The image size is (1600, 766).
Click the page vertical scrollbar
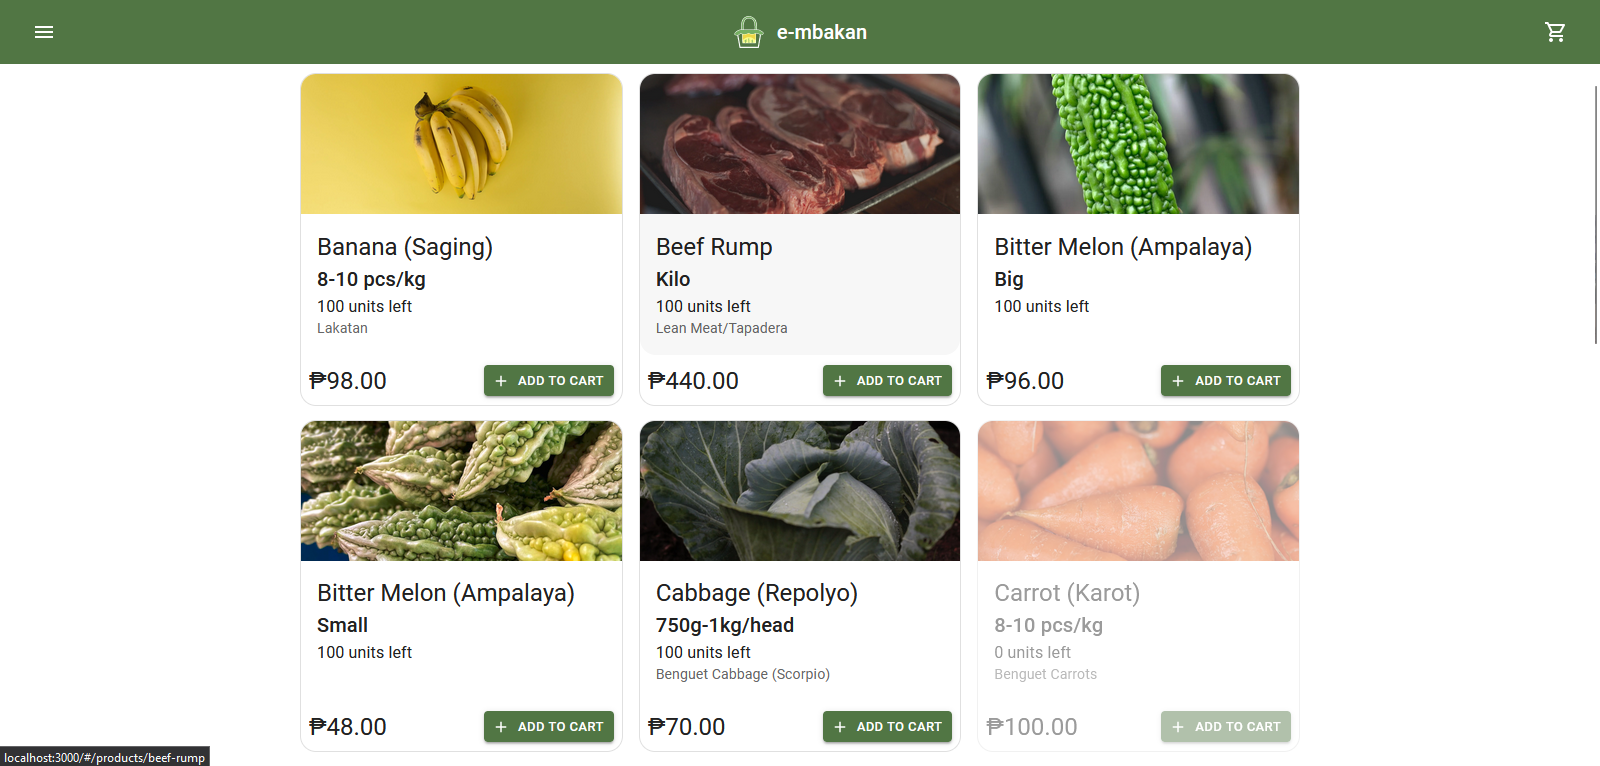click(1596, 215)
